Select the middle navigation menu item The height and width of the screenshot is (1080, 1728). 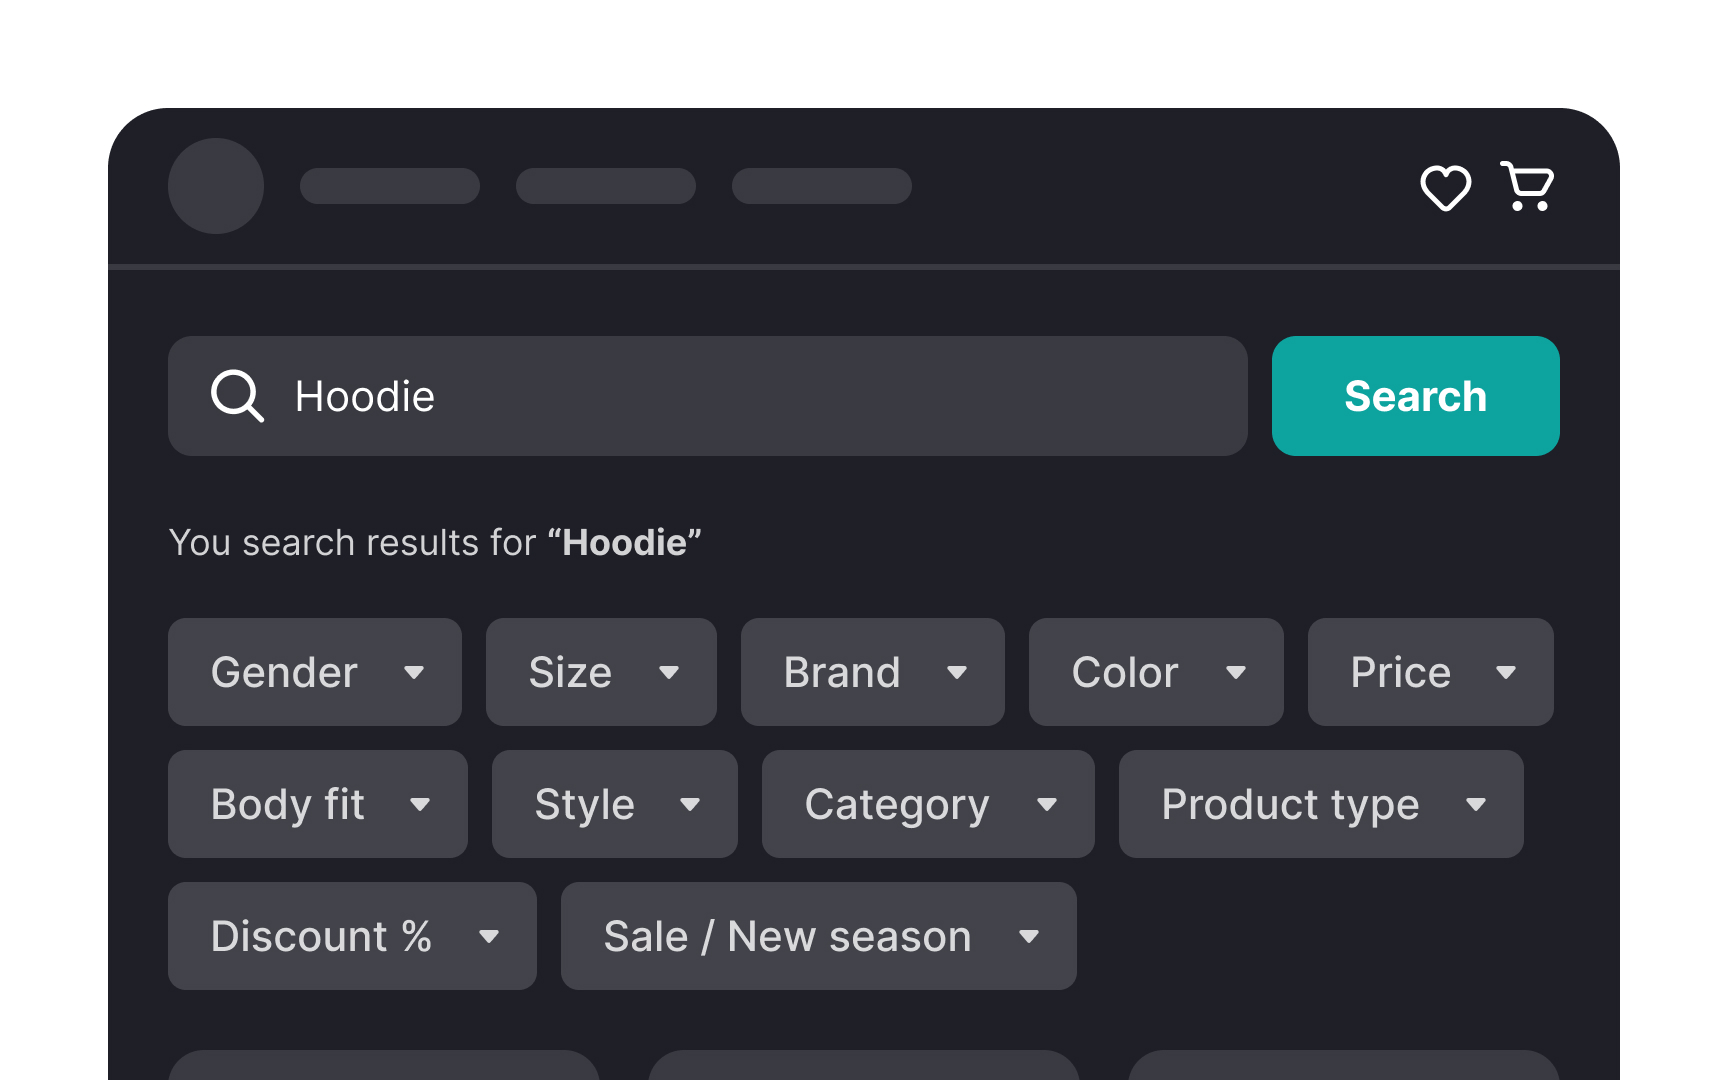point(606,185)
